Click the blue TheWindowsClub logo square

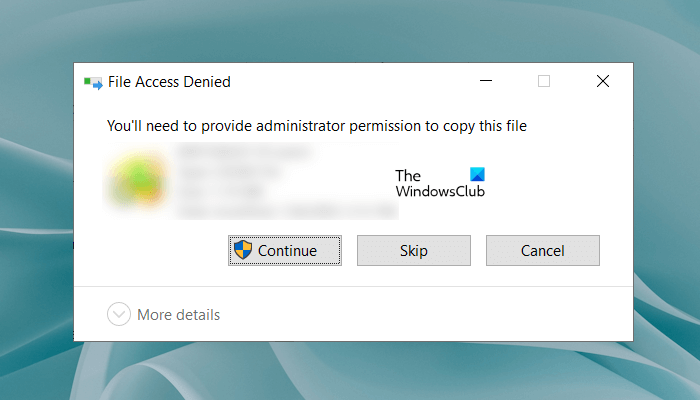477,174
